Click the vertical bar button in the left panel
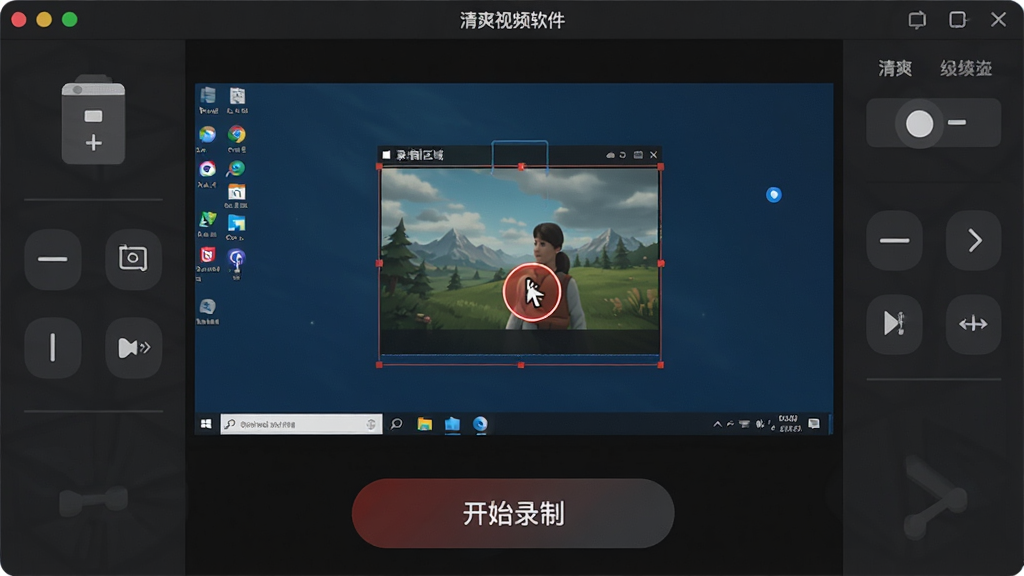Viewport: 1024px width, 576px height. point(53,347)
